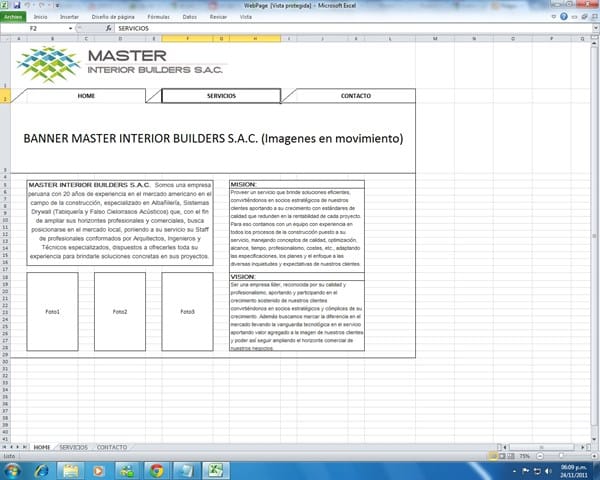Click the Save icon in quick access toolbar
600x480 pixels.
(17, 5)
